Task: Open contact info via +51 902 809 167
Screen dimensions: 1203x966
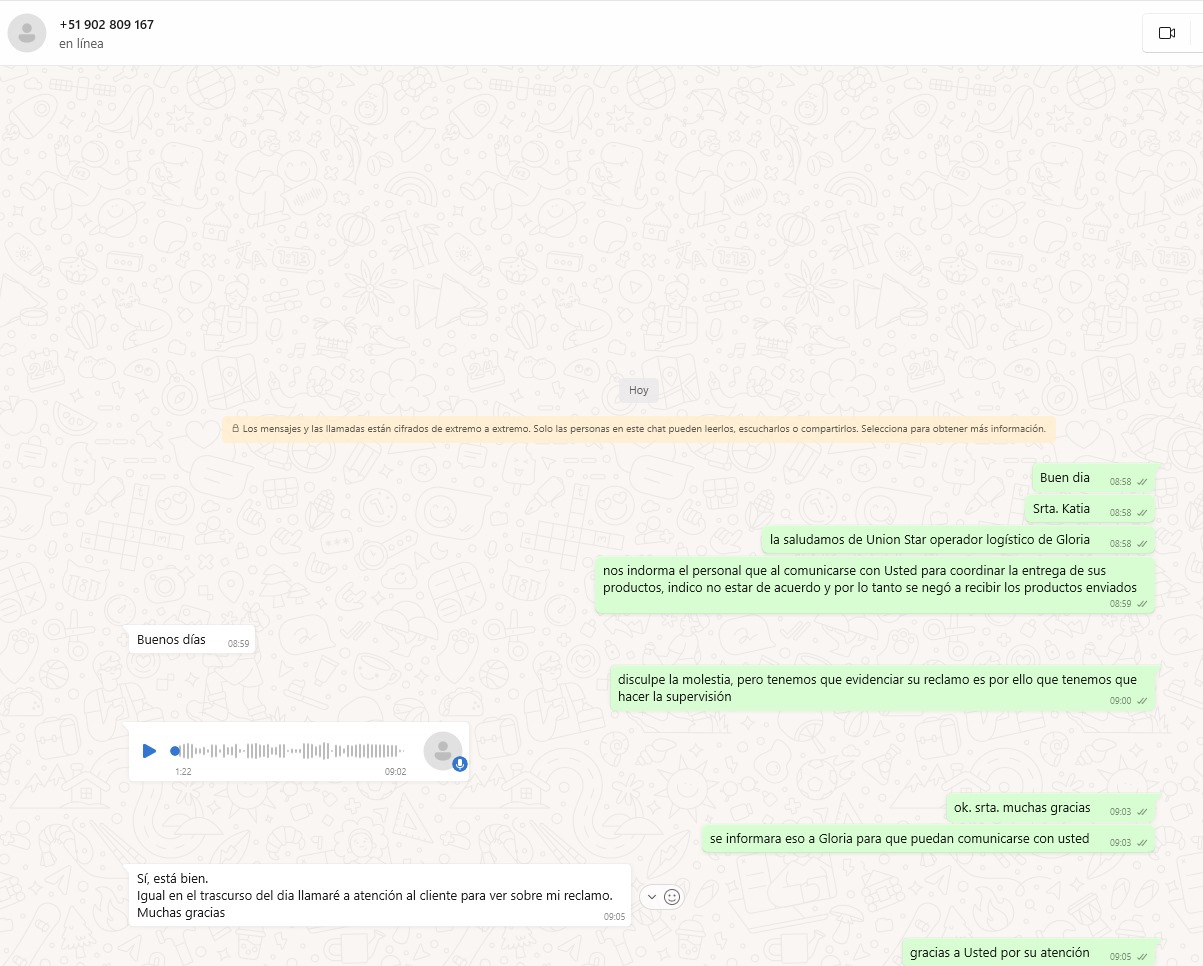Action: [x=107, y=24]
